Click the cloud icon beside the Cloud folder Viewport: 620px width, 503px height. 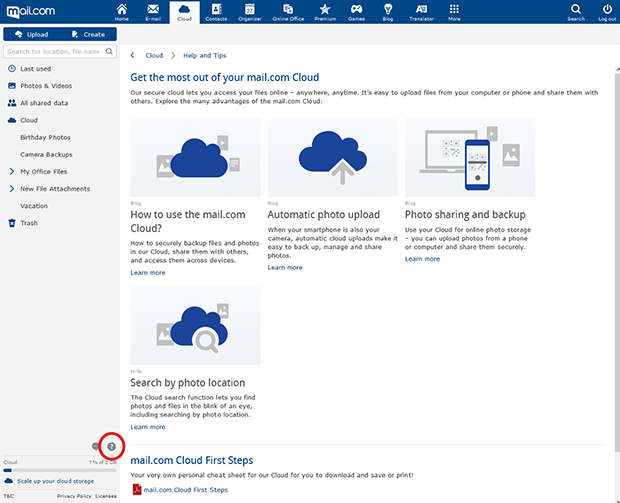coord(12,120)
